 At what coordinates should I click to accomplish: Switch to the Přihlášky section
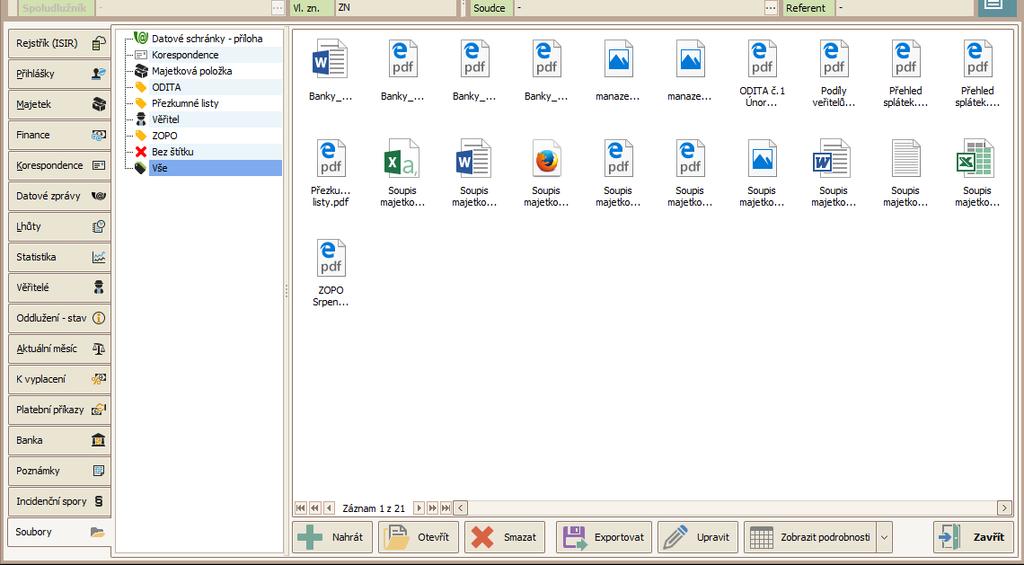tap(59, 74)
